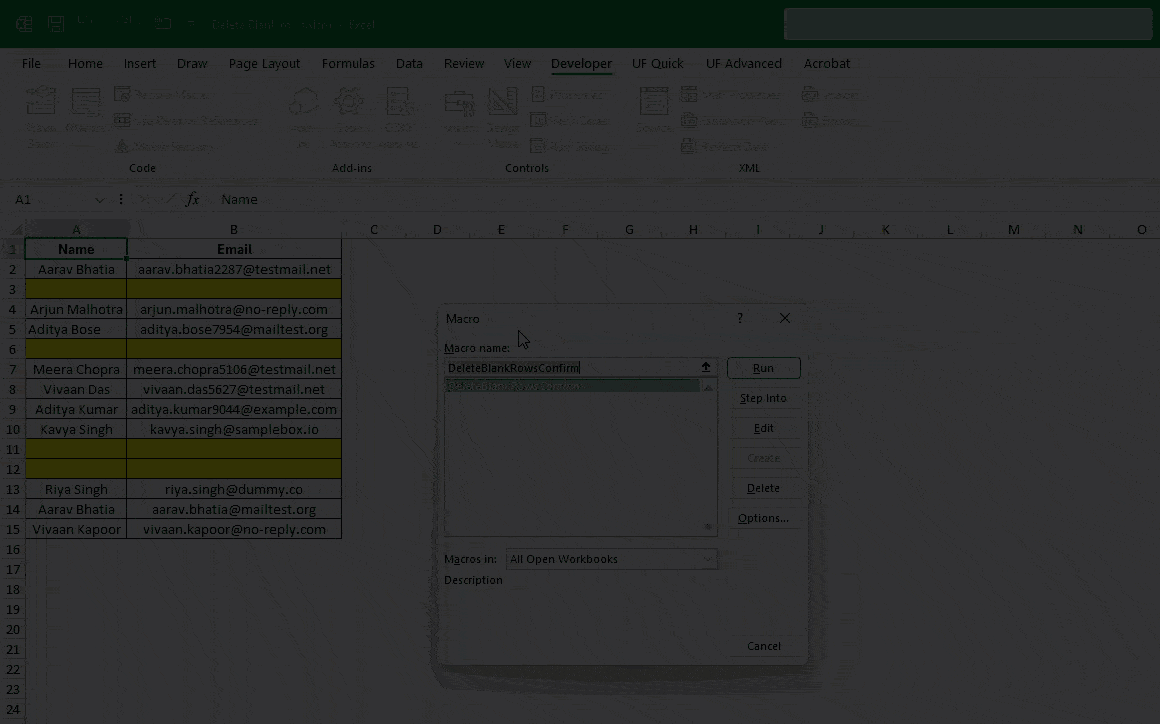Image resolution: width=1160 pixels, height=724 pixels.
Task: Toggle Use Relative References option
Action: pos(123,120)
